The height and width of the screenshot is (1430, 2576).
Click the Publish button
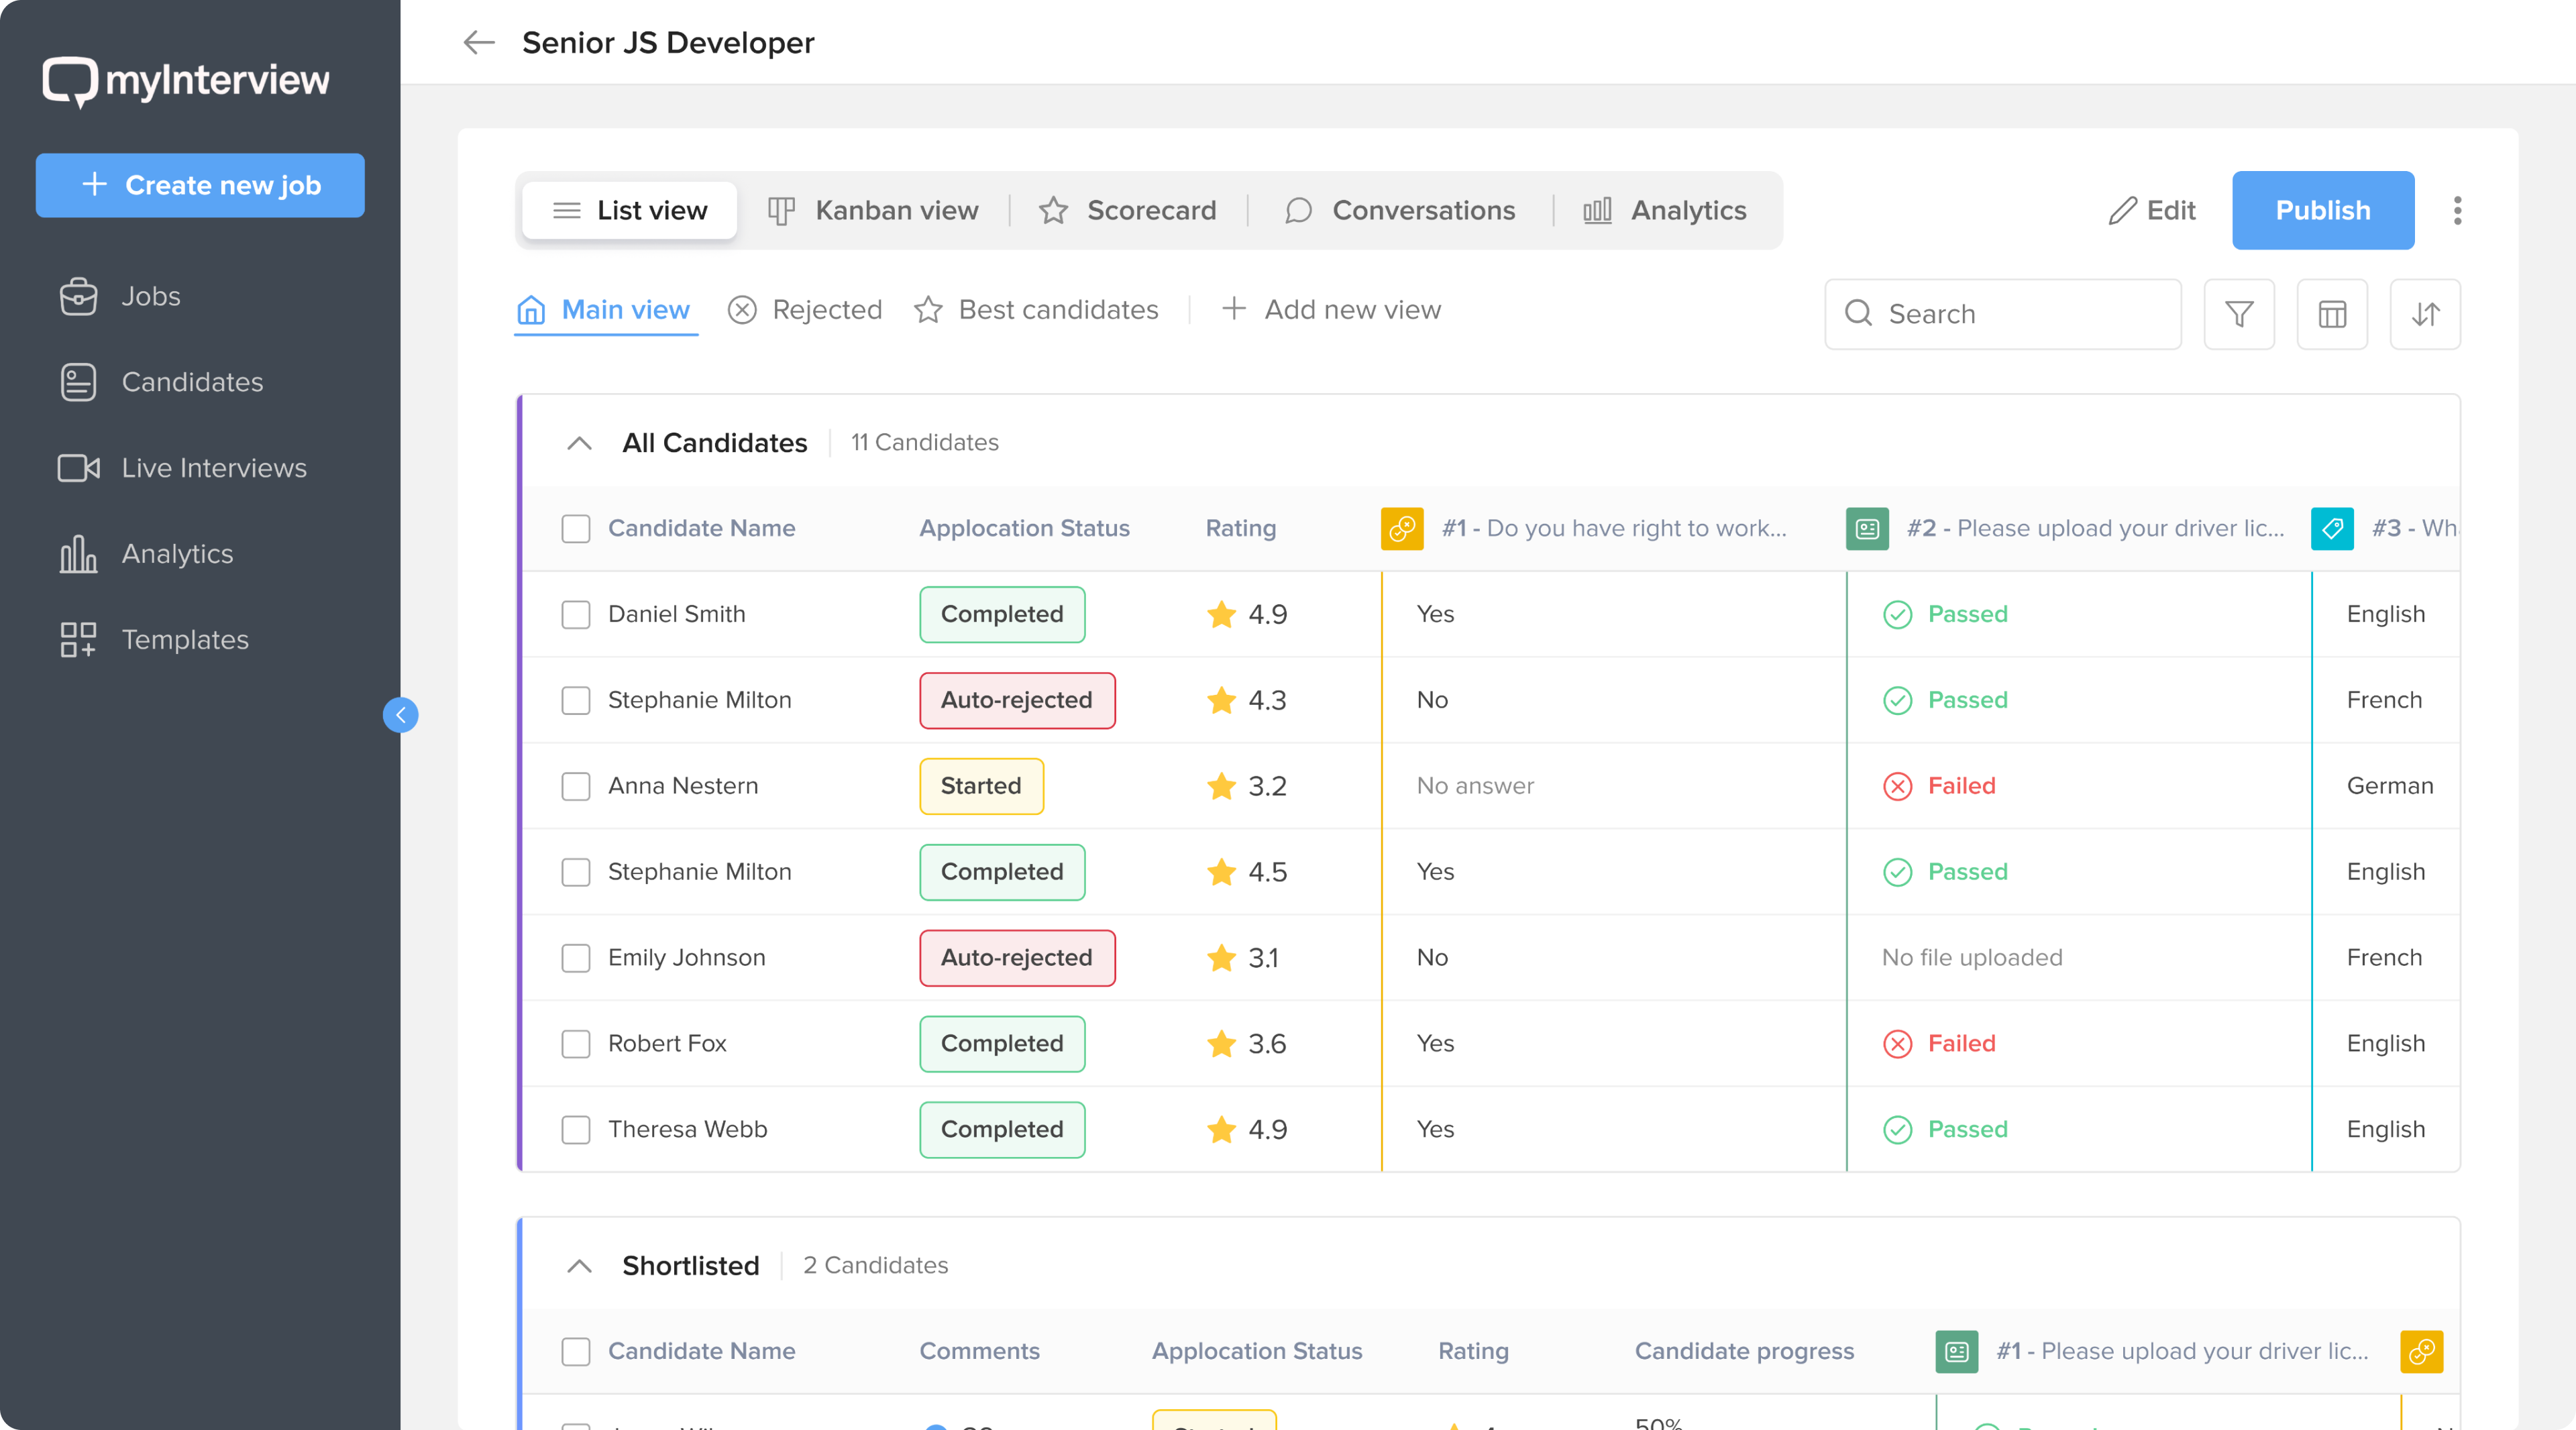(x=2322, y=210)
